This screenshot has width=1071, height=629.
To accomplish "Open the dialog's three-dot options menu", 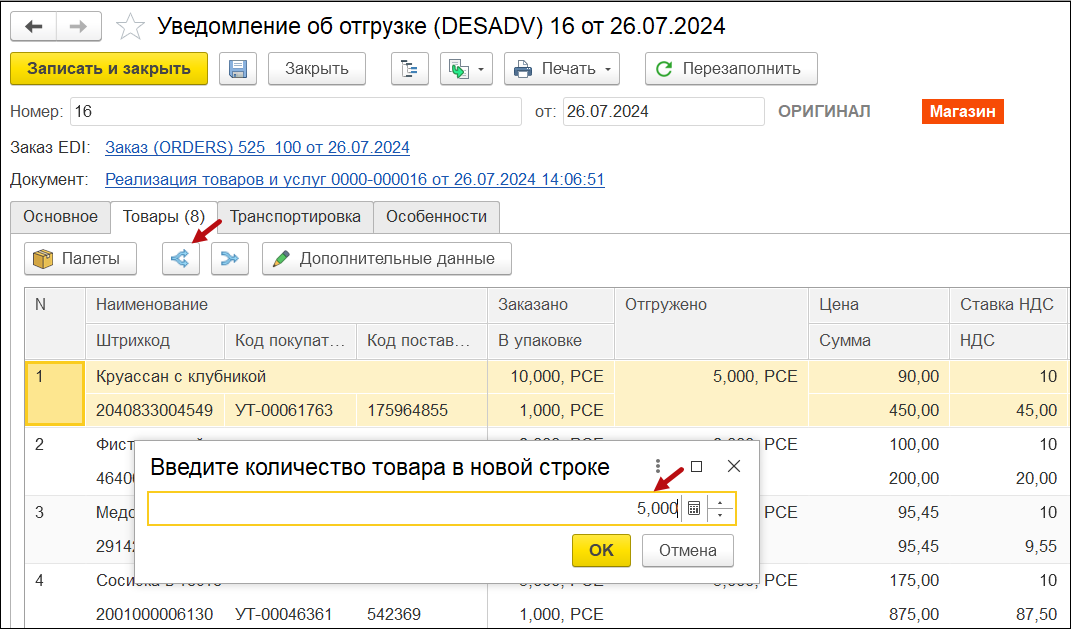I will 658,466.
